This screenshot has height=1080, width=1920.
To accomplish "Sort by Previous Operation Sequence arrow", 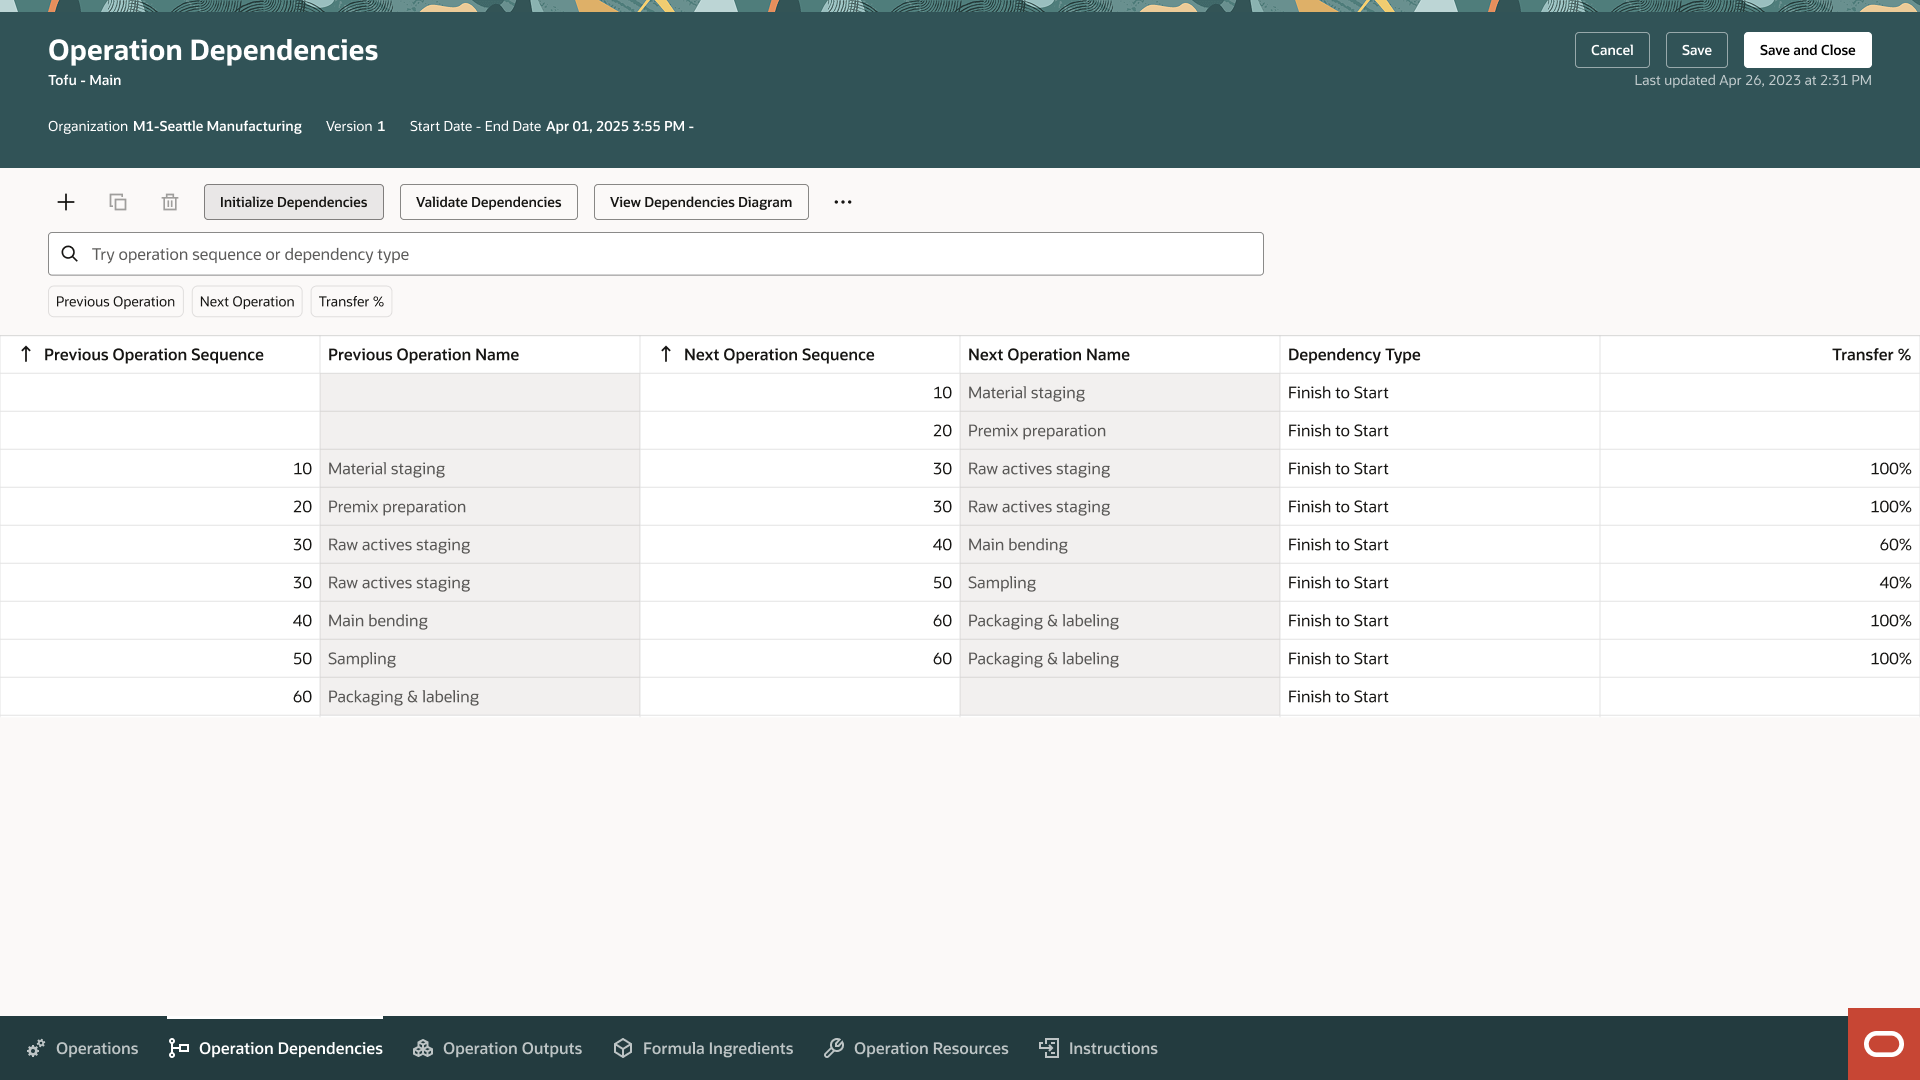I will 26,354.
